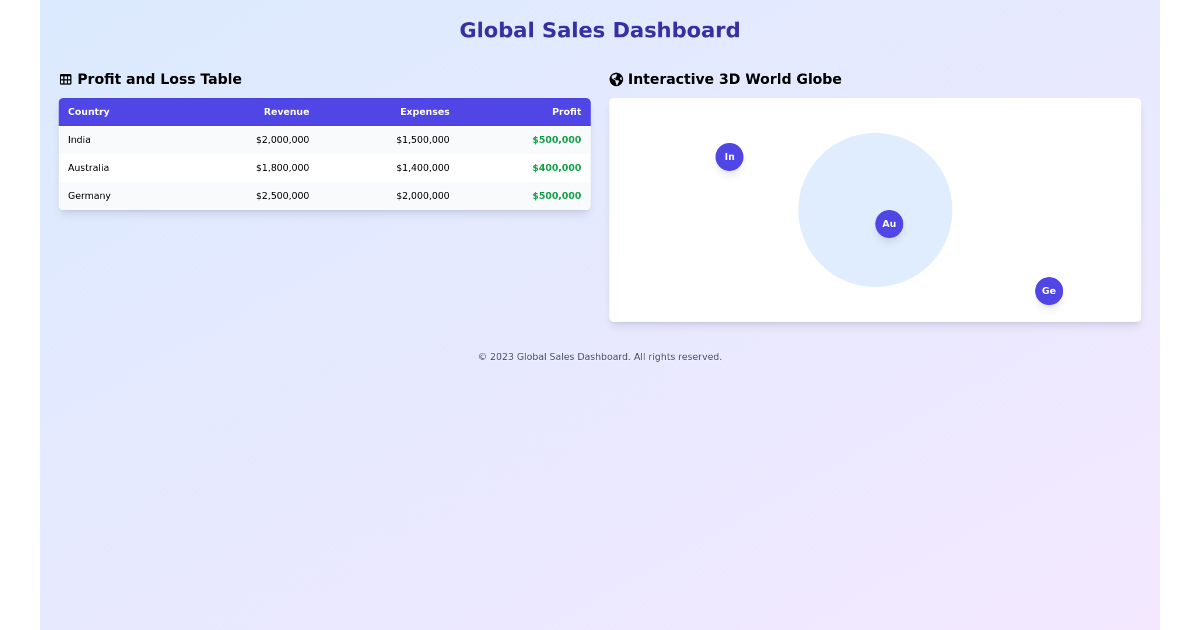Click the table grid icon beside "Profit and Loss Table"

(66, 79)
